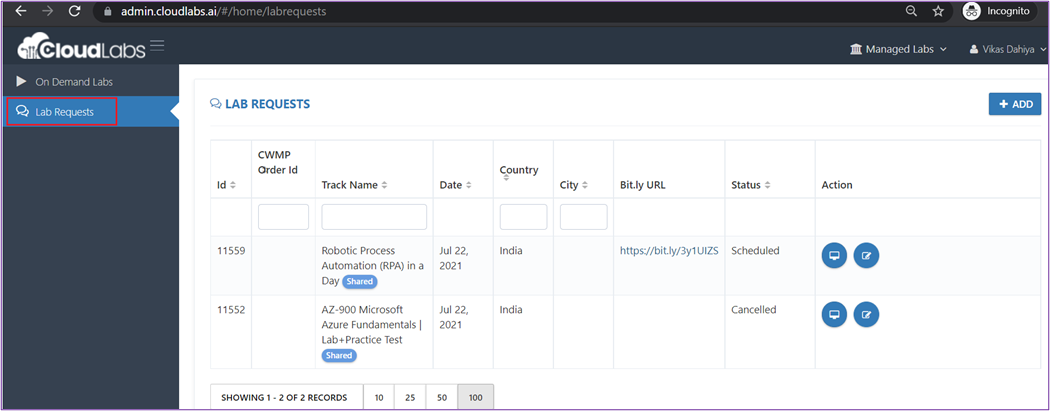The image size is (1050, 411).
Task: Click the monitor view icon for request 11559
Action: pos(834,255)
